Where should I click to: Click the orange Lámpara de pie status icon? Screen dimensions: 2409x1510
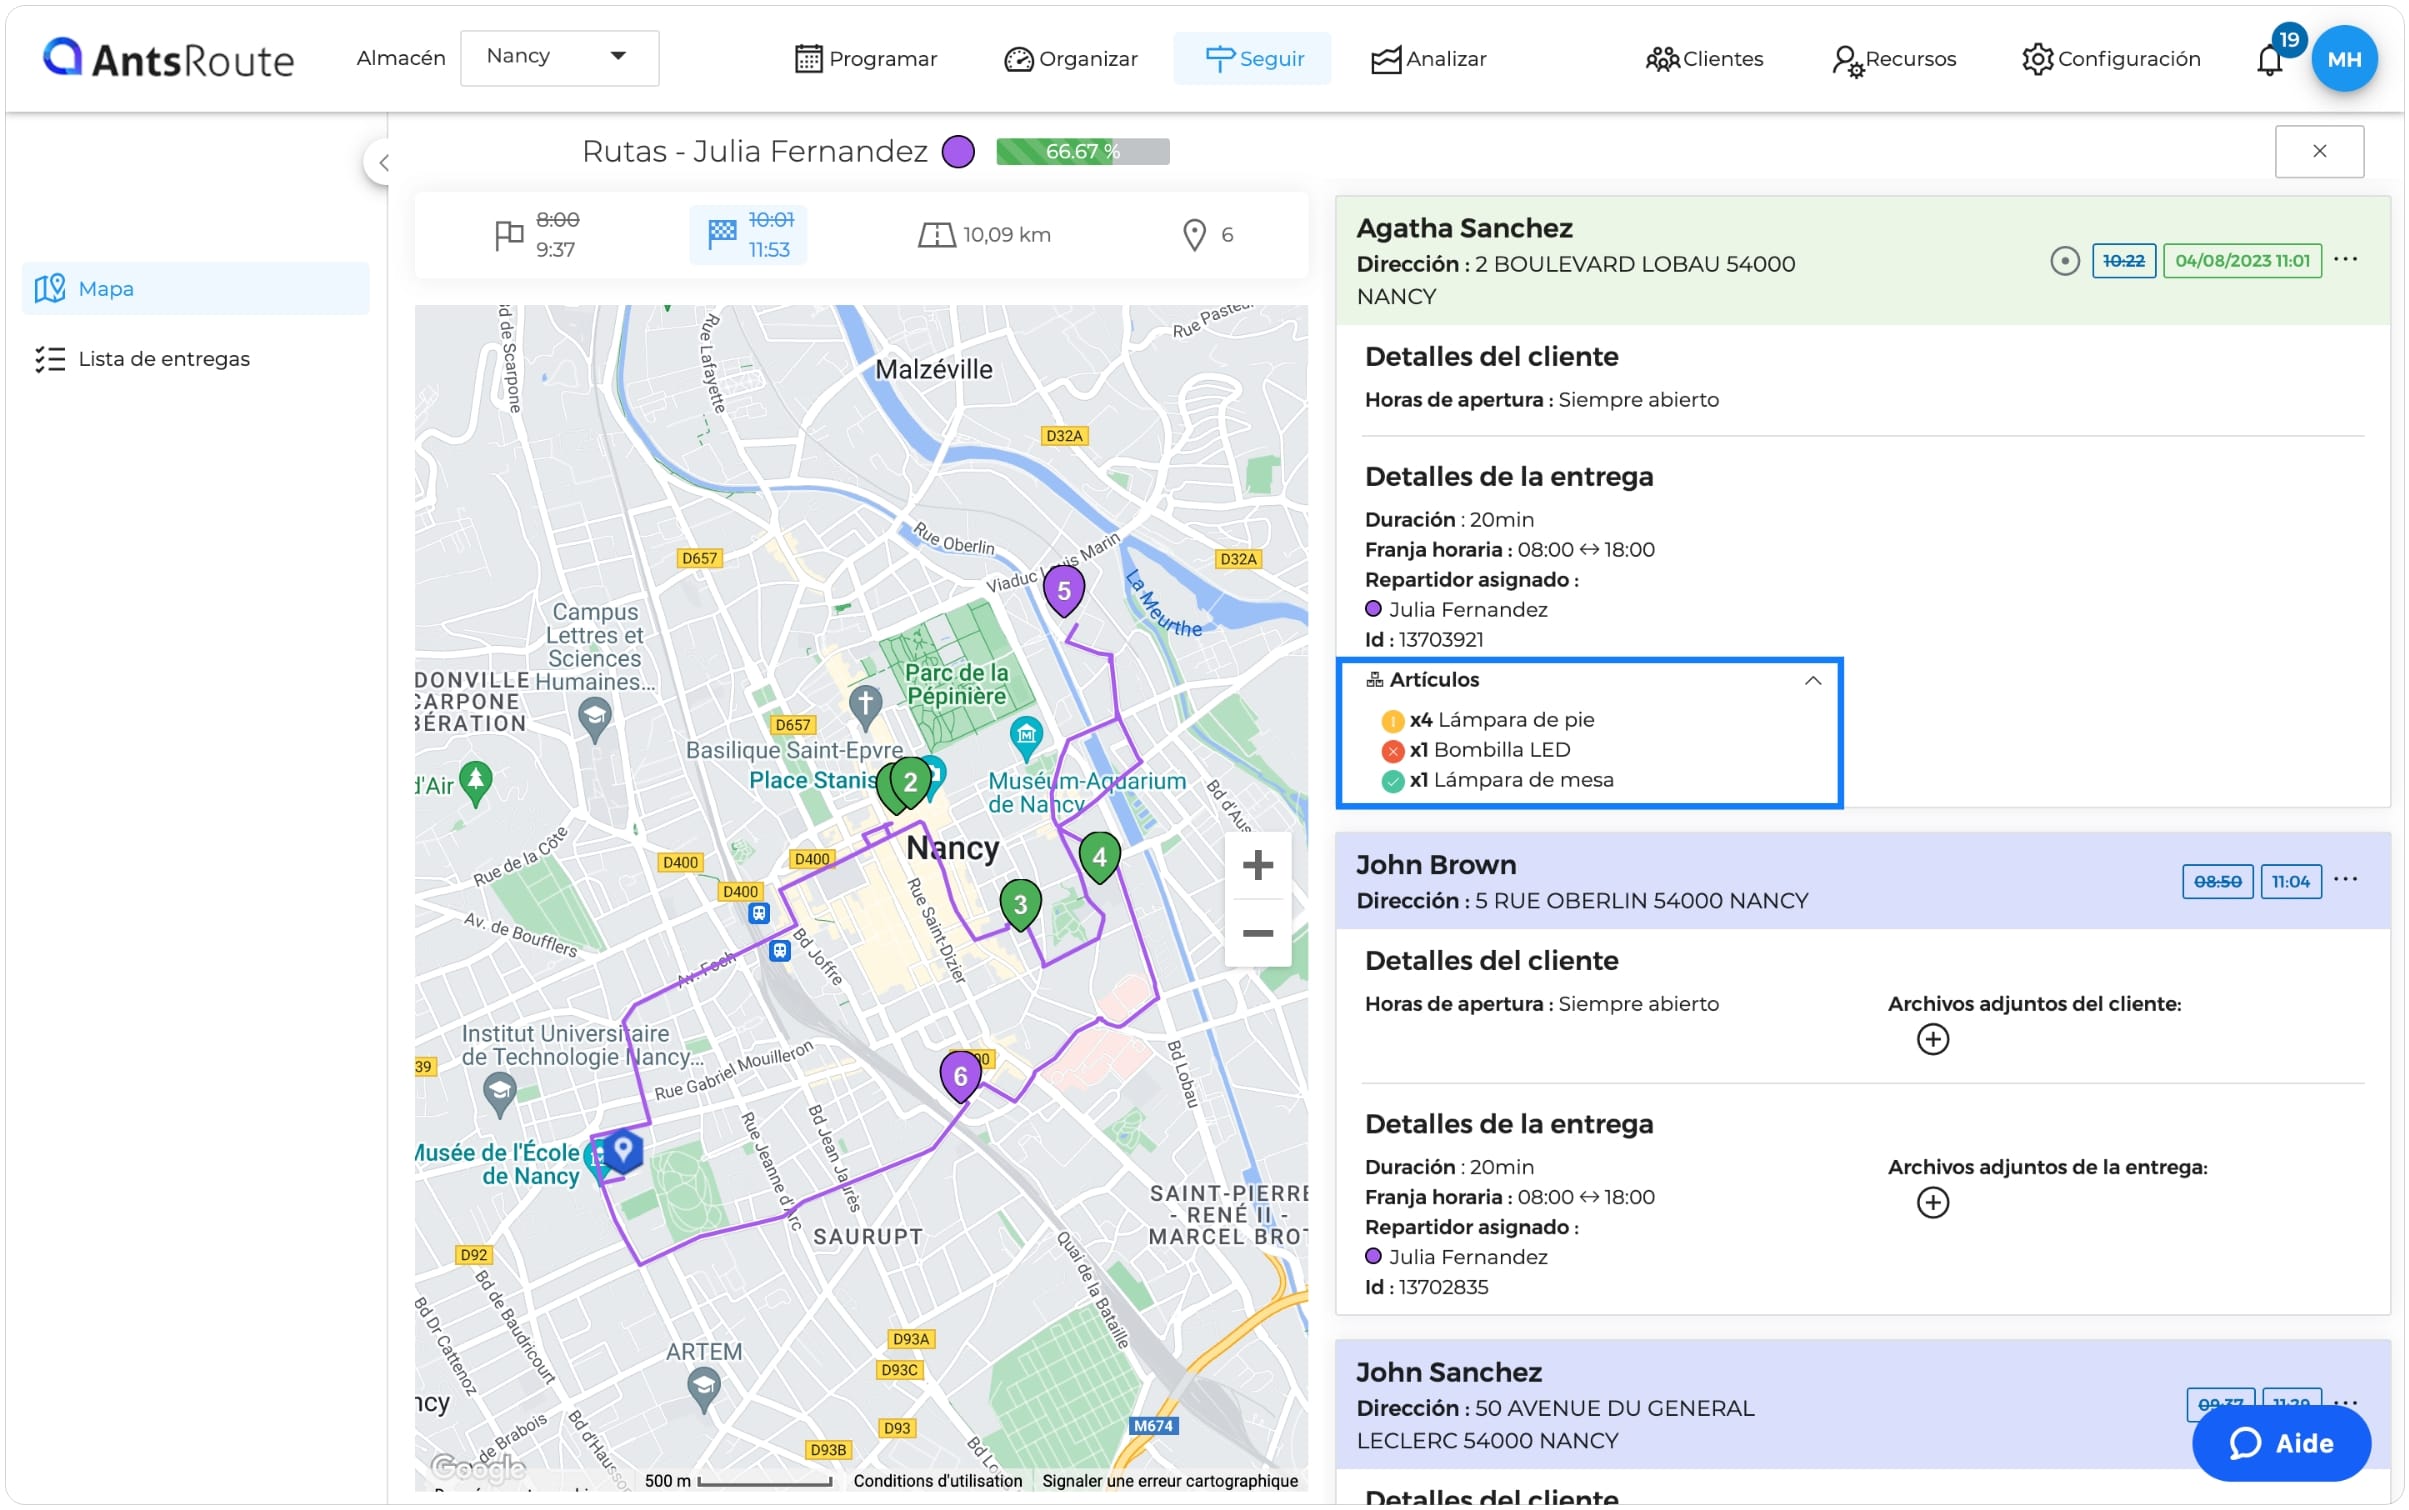(1392, 721)
